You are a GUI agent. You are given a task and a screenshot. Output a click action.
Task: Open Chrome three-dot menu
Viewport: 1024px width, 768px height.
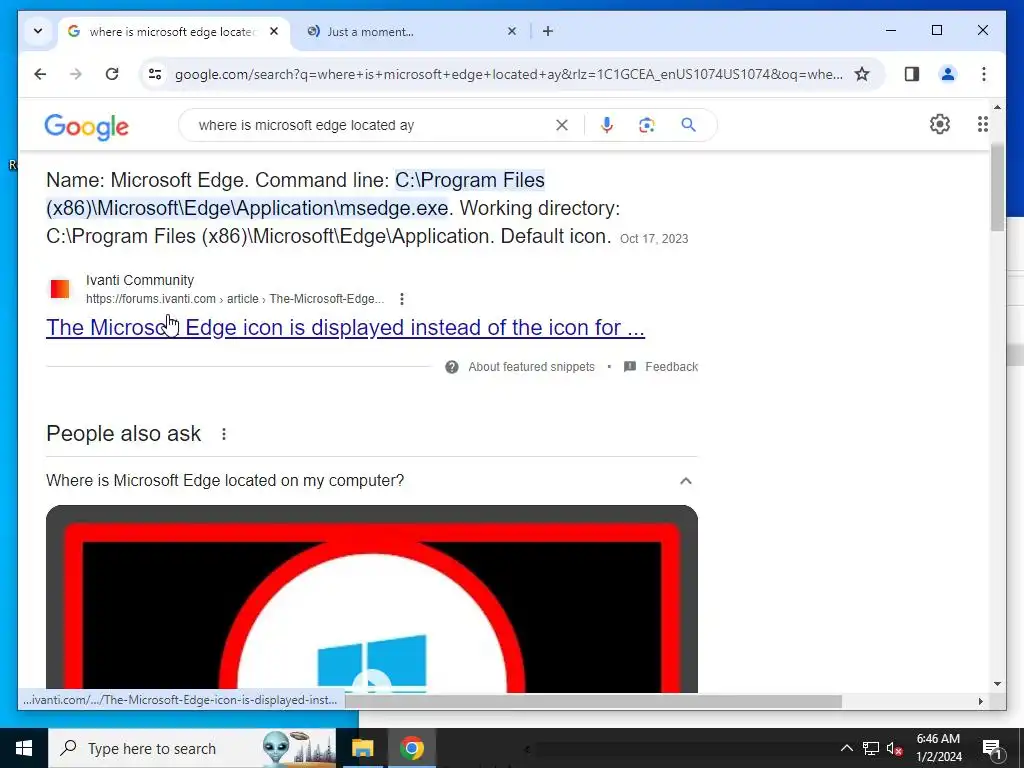pyautogui.click(x=984, y=74)
